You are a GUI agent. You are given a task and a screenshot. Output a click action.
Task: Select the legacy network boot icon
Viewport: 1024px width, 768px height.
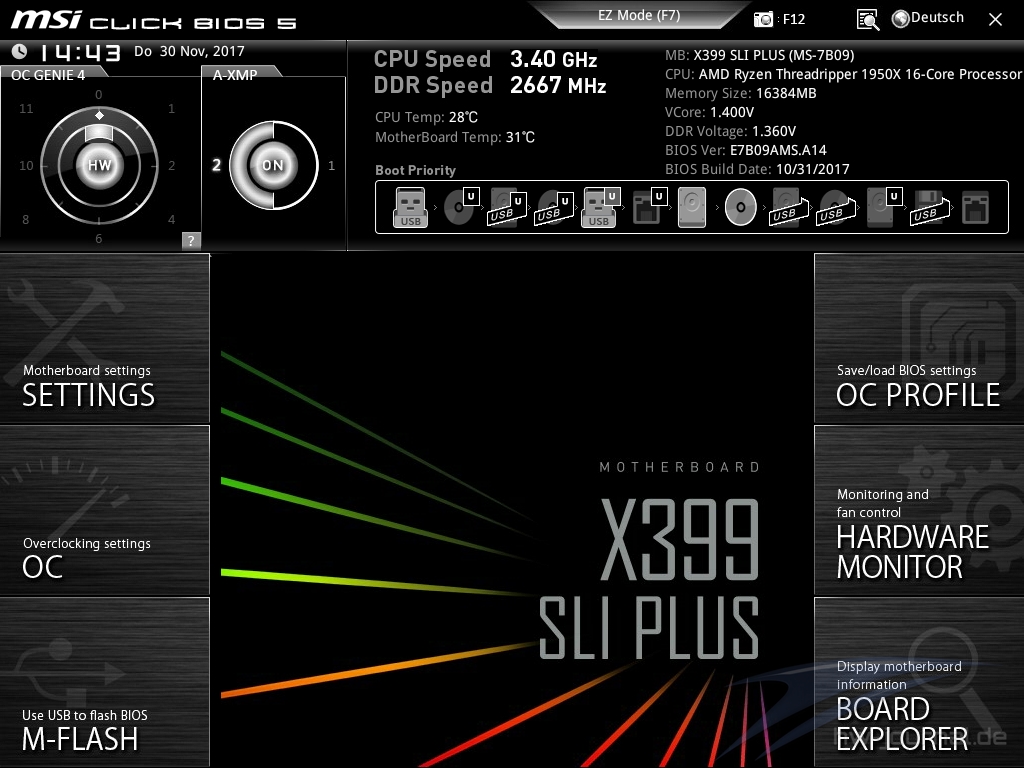point(976,208)
